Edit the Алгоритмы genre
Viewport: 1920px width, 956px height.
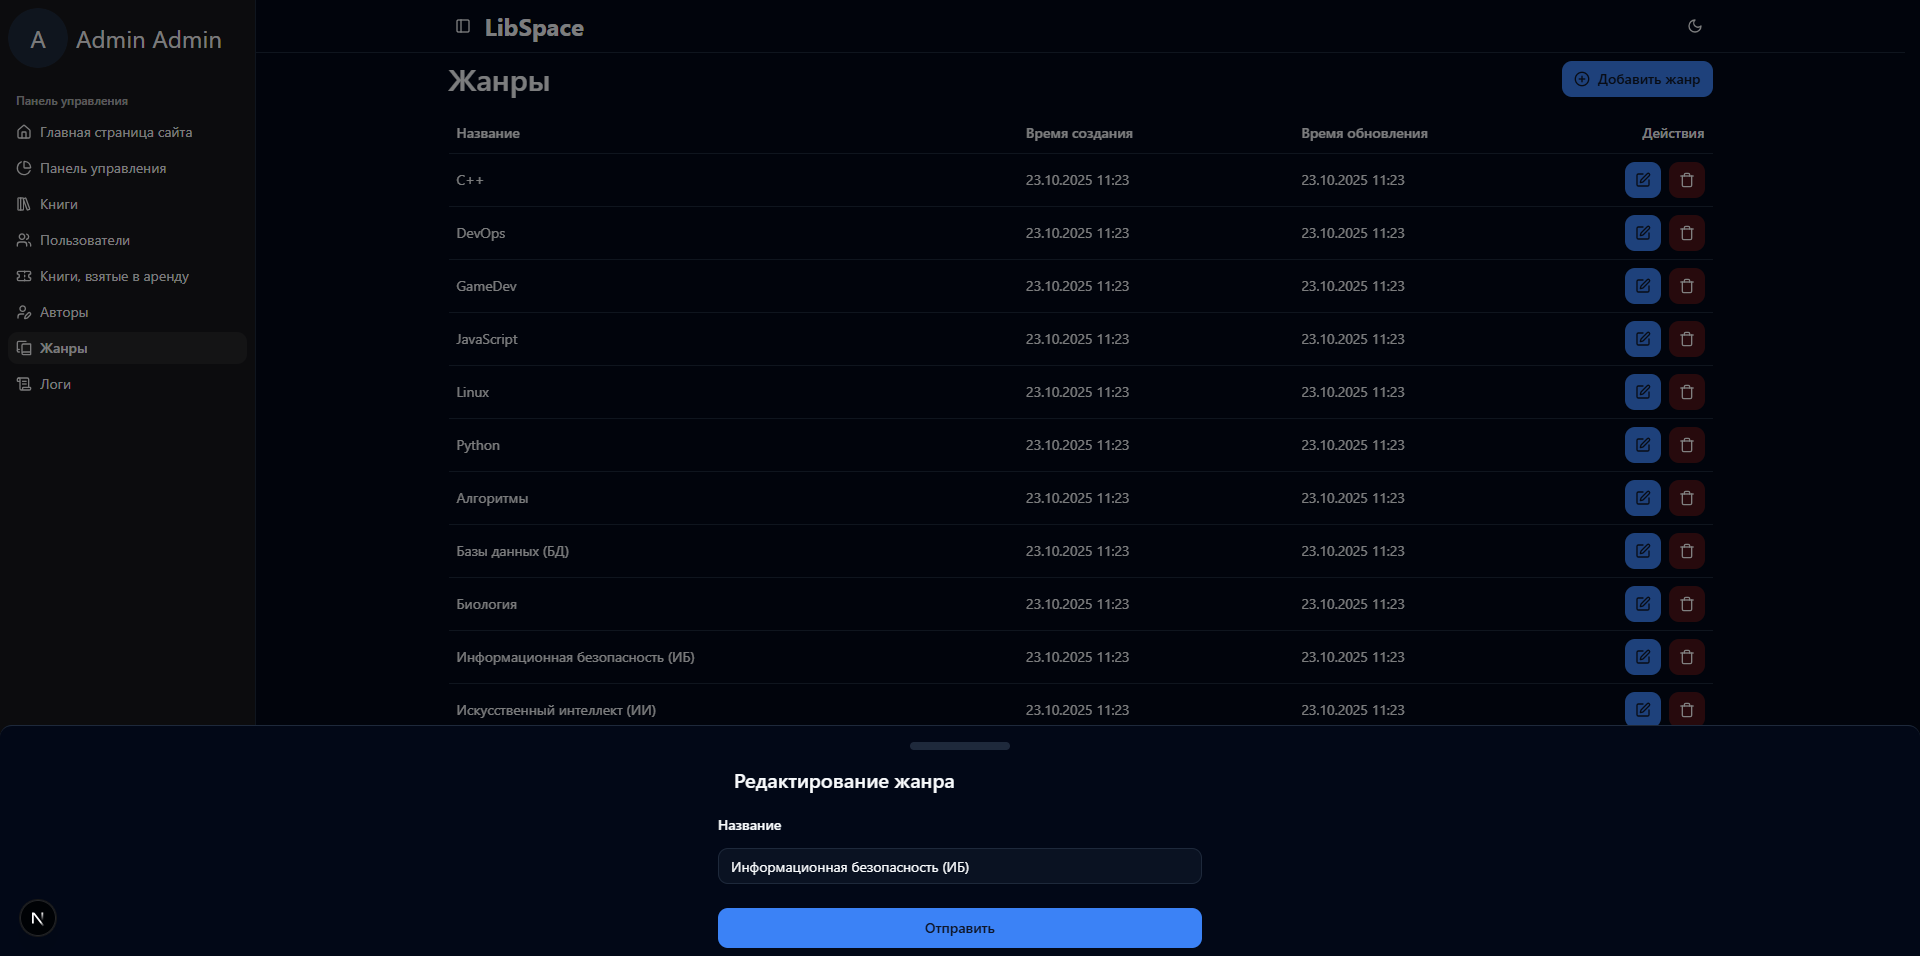click(x=1642, y=498)
